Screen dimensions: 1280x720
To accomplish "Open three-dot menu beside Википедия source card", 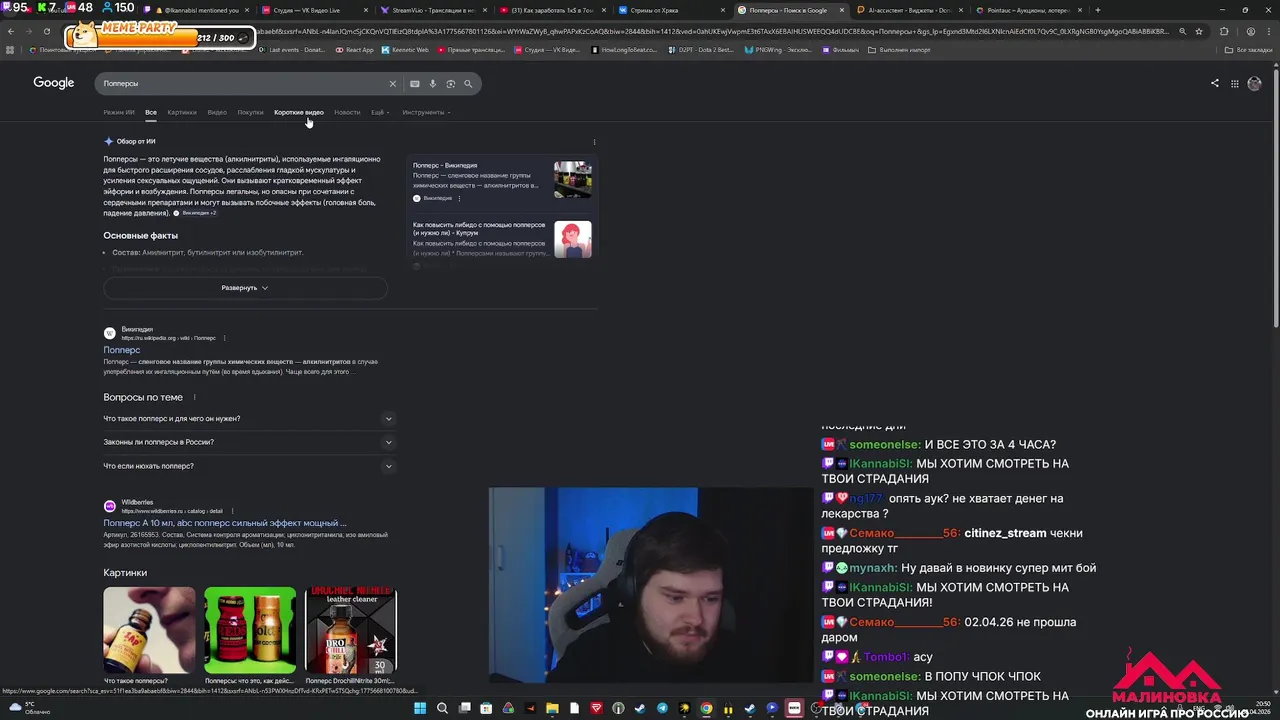I will click(x=459, y=198).
